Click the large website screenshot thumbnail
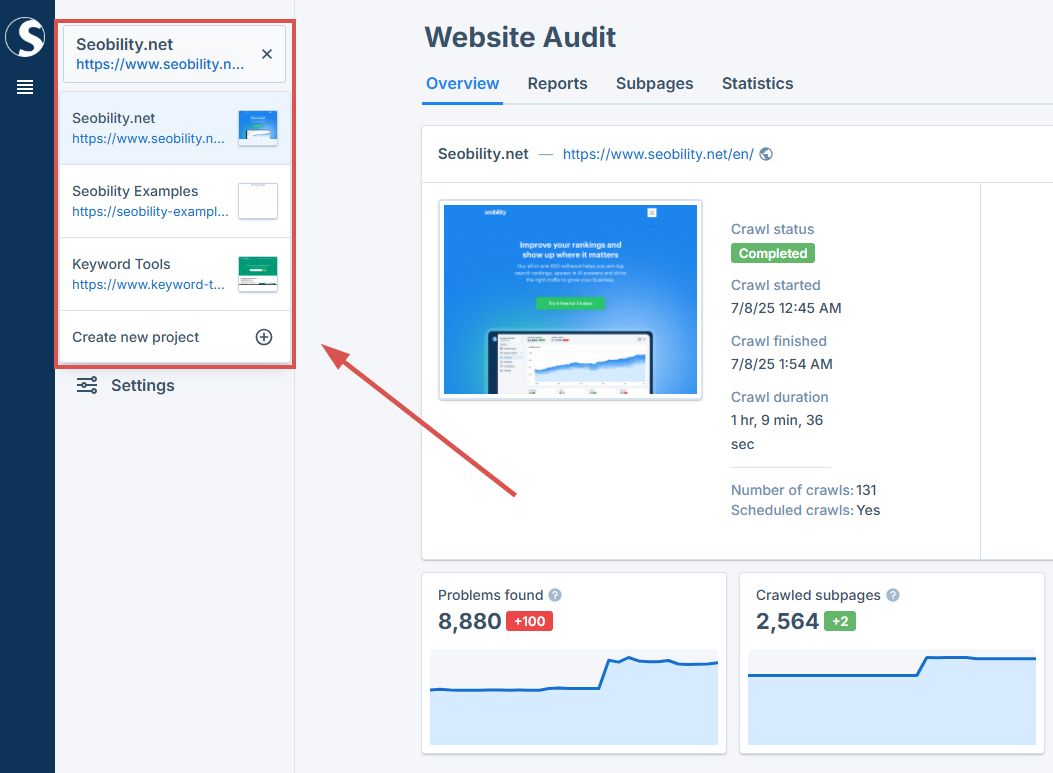1053x773 pixels. pyautogui.click(x=570, y=300)
